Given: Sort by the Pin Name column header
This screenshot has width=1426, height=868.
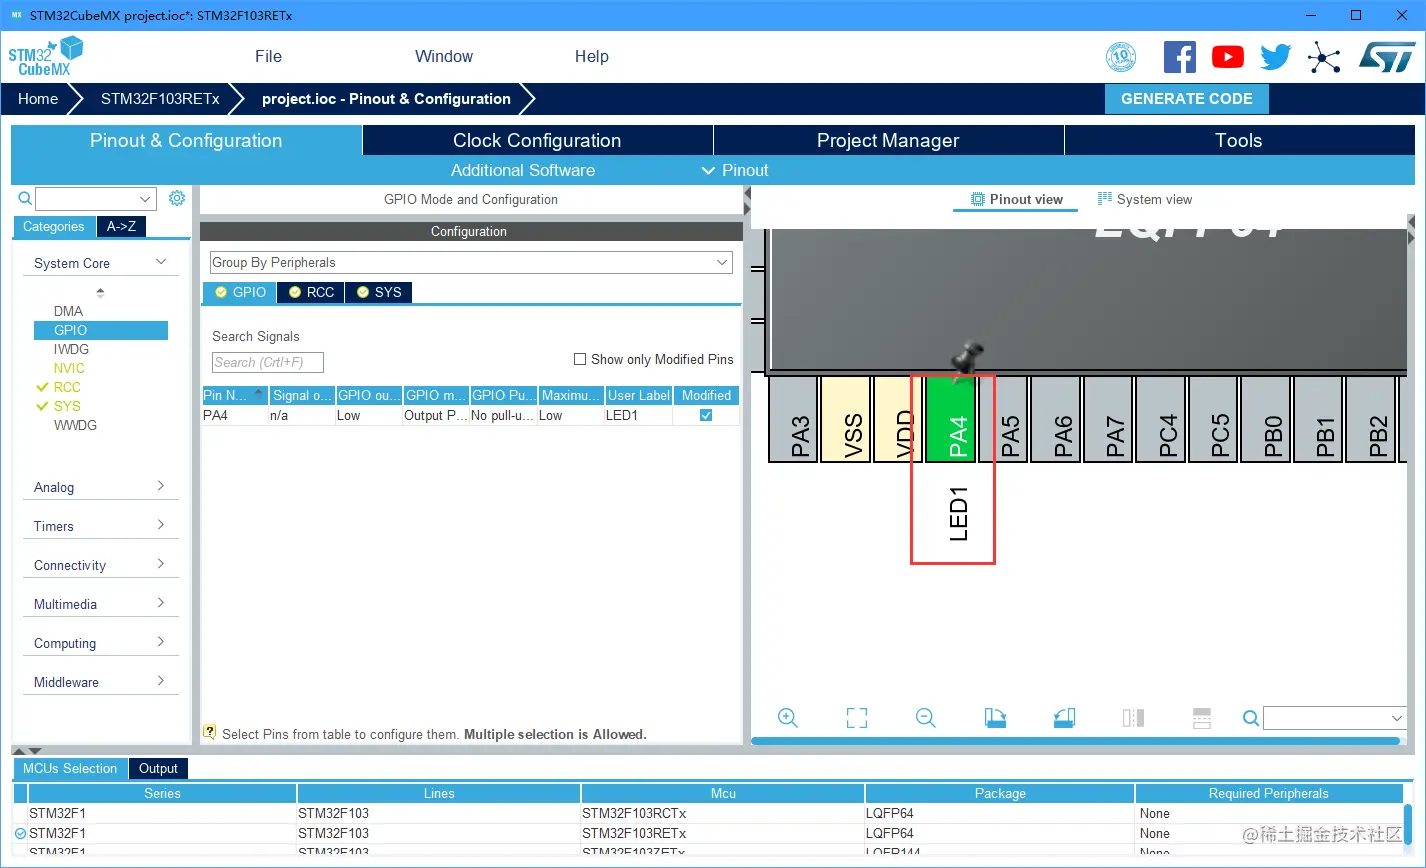Looking at the screenshot, I should (x=235, y=395).
